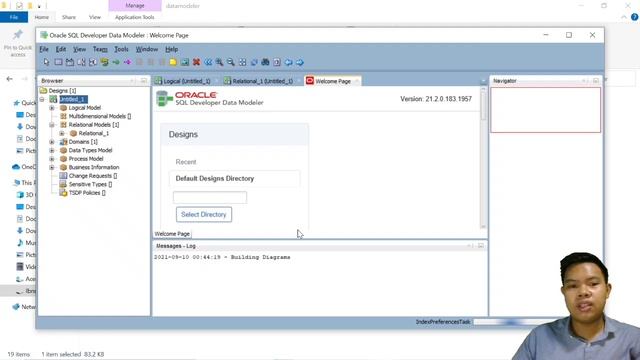Switch to the Logical (Untitled_1) tab
This screenshot has height=360, width=640.
coord(187,81)
